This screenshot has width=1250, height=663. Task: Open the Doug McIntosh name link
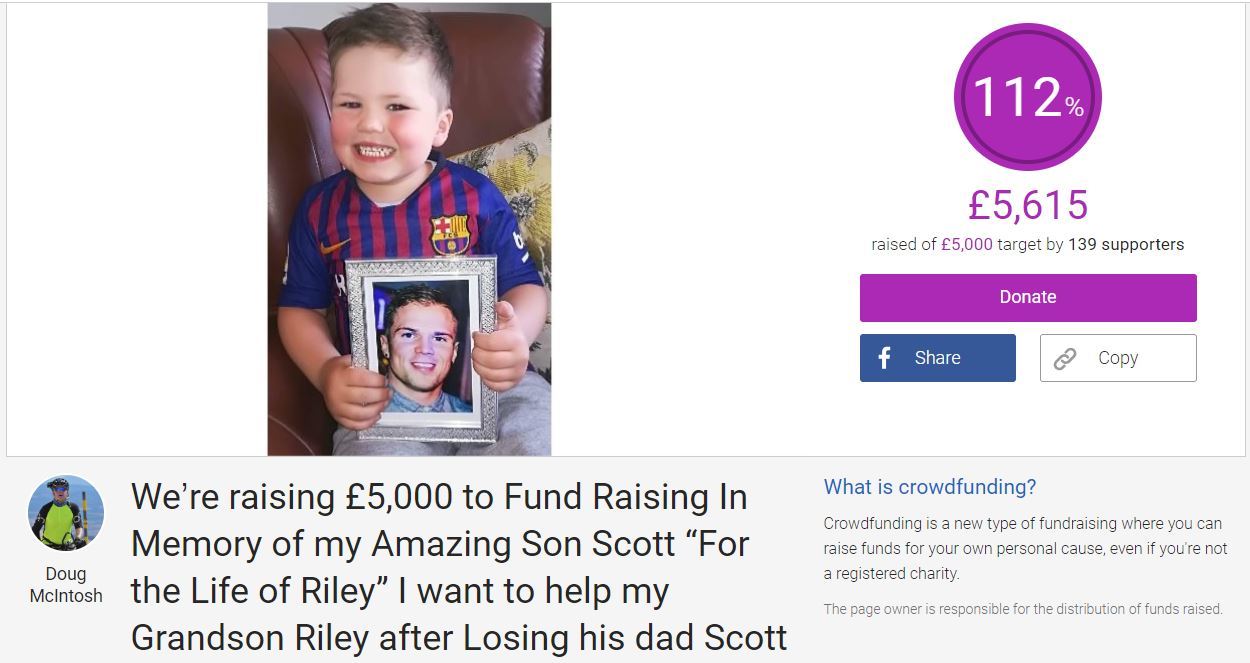coord(66,585)
